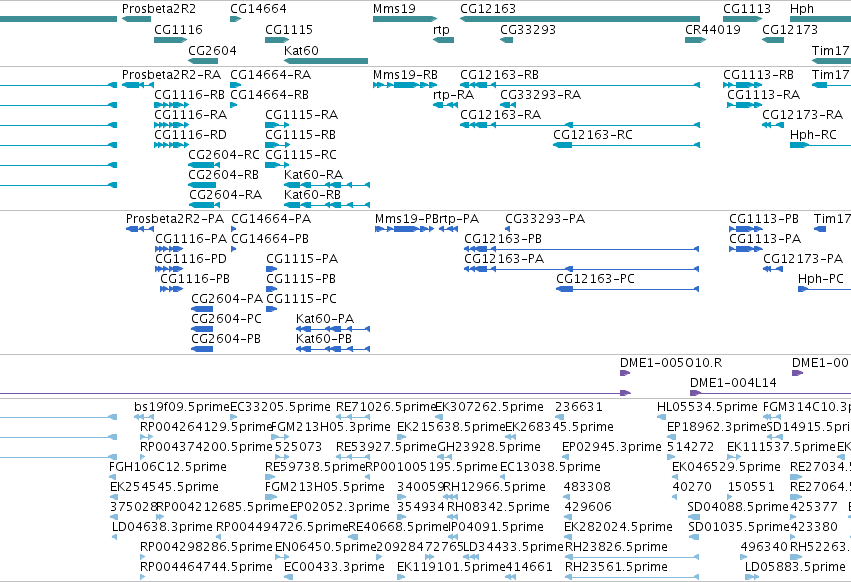Select the Prosbeta2R2 gene feature
The width and height of the screenshot is (851, 582).
[136, 19]
